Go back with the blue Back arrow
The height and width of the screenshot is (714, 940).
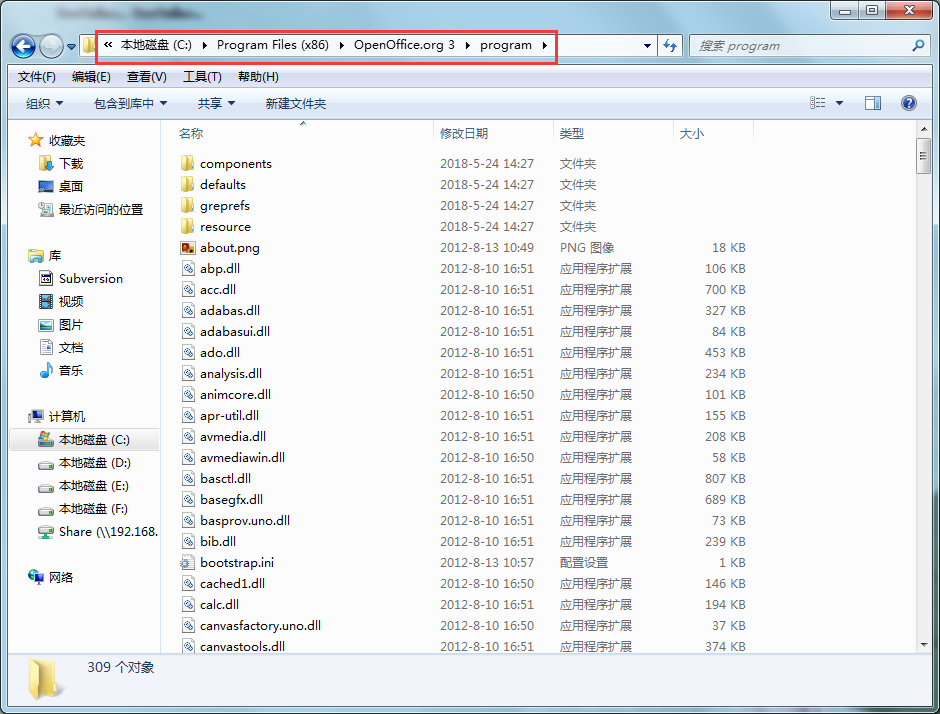pos(23,46)
